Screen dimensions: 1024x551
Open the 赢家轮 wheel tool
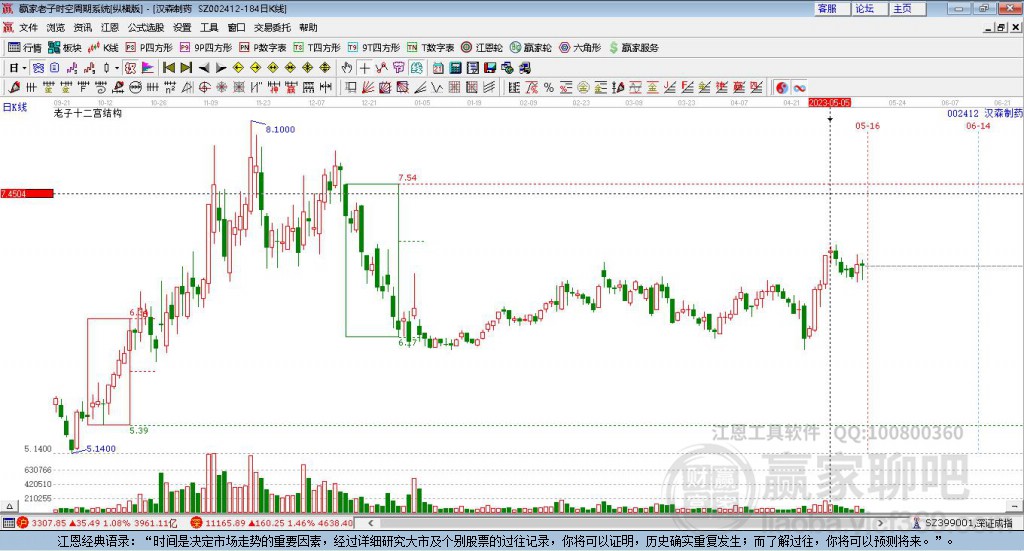530,48
